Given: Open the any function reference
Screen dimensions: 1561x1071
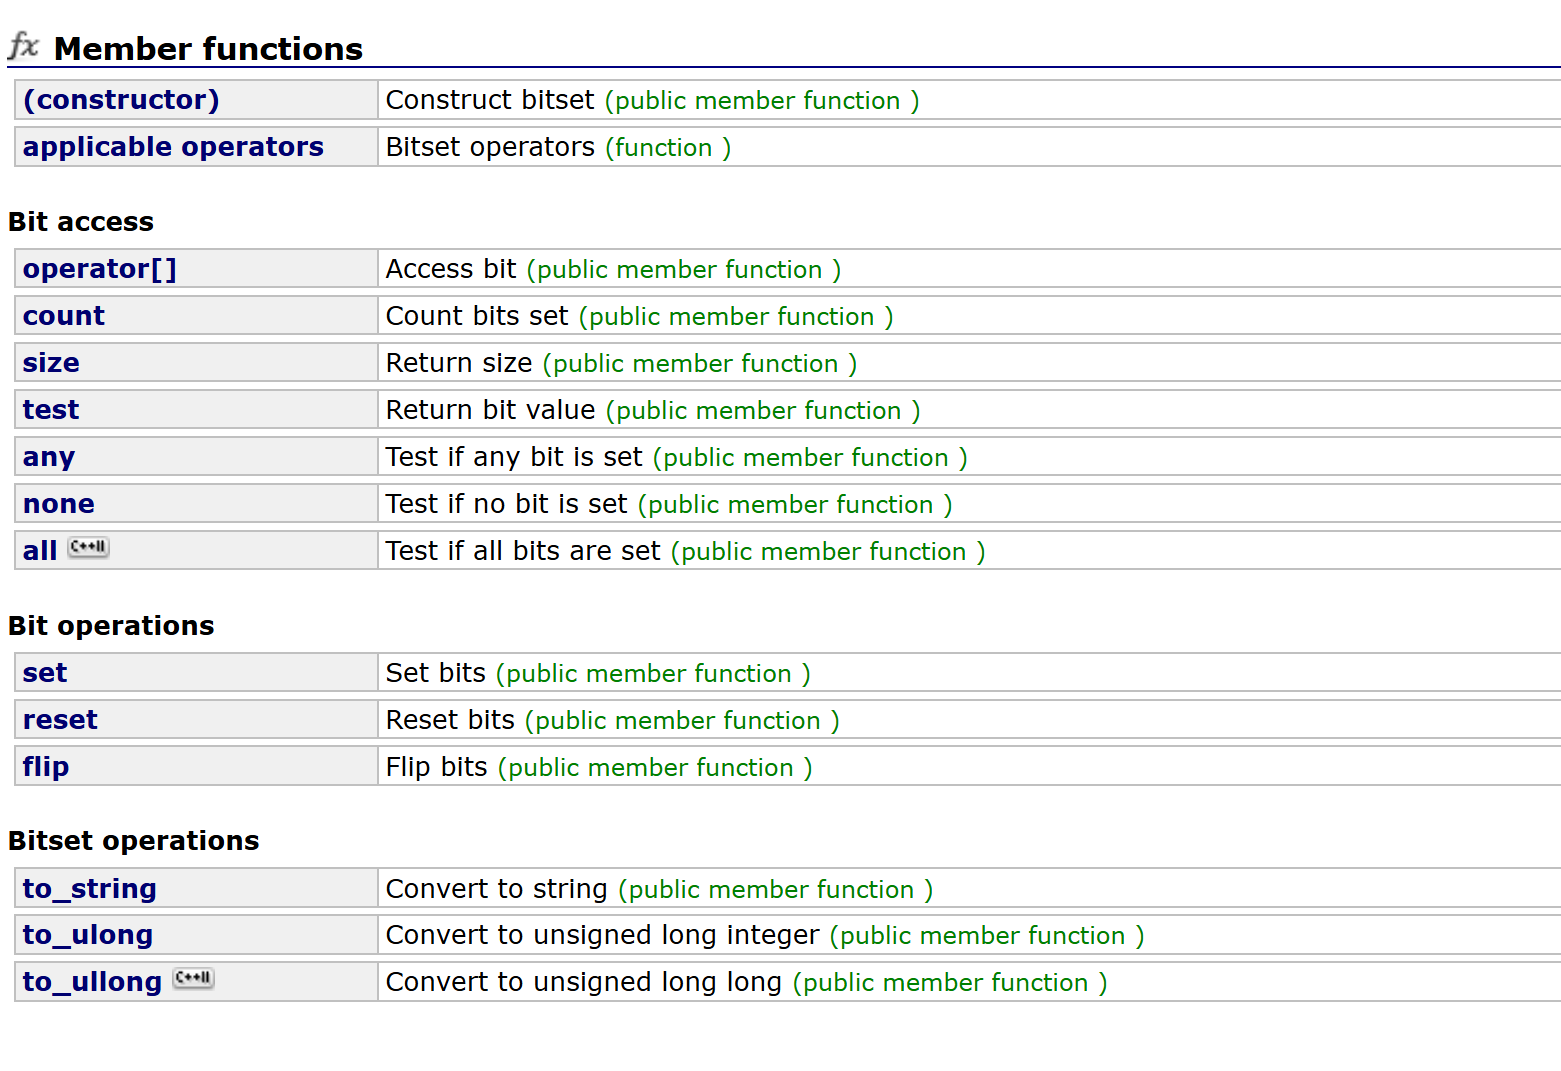Looking at the screenshot, I should coord(49,457).
